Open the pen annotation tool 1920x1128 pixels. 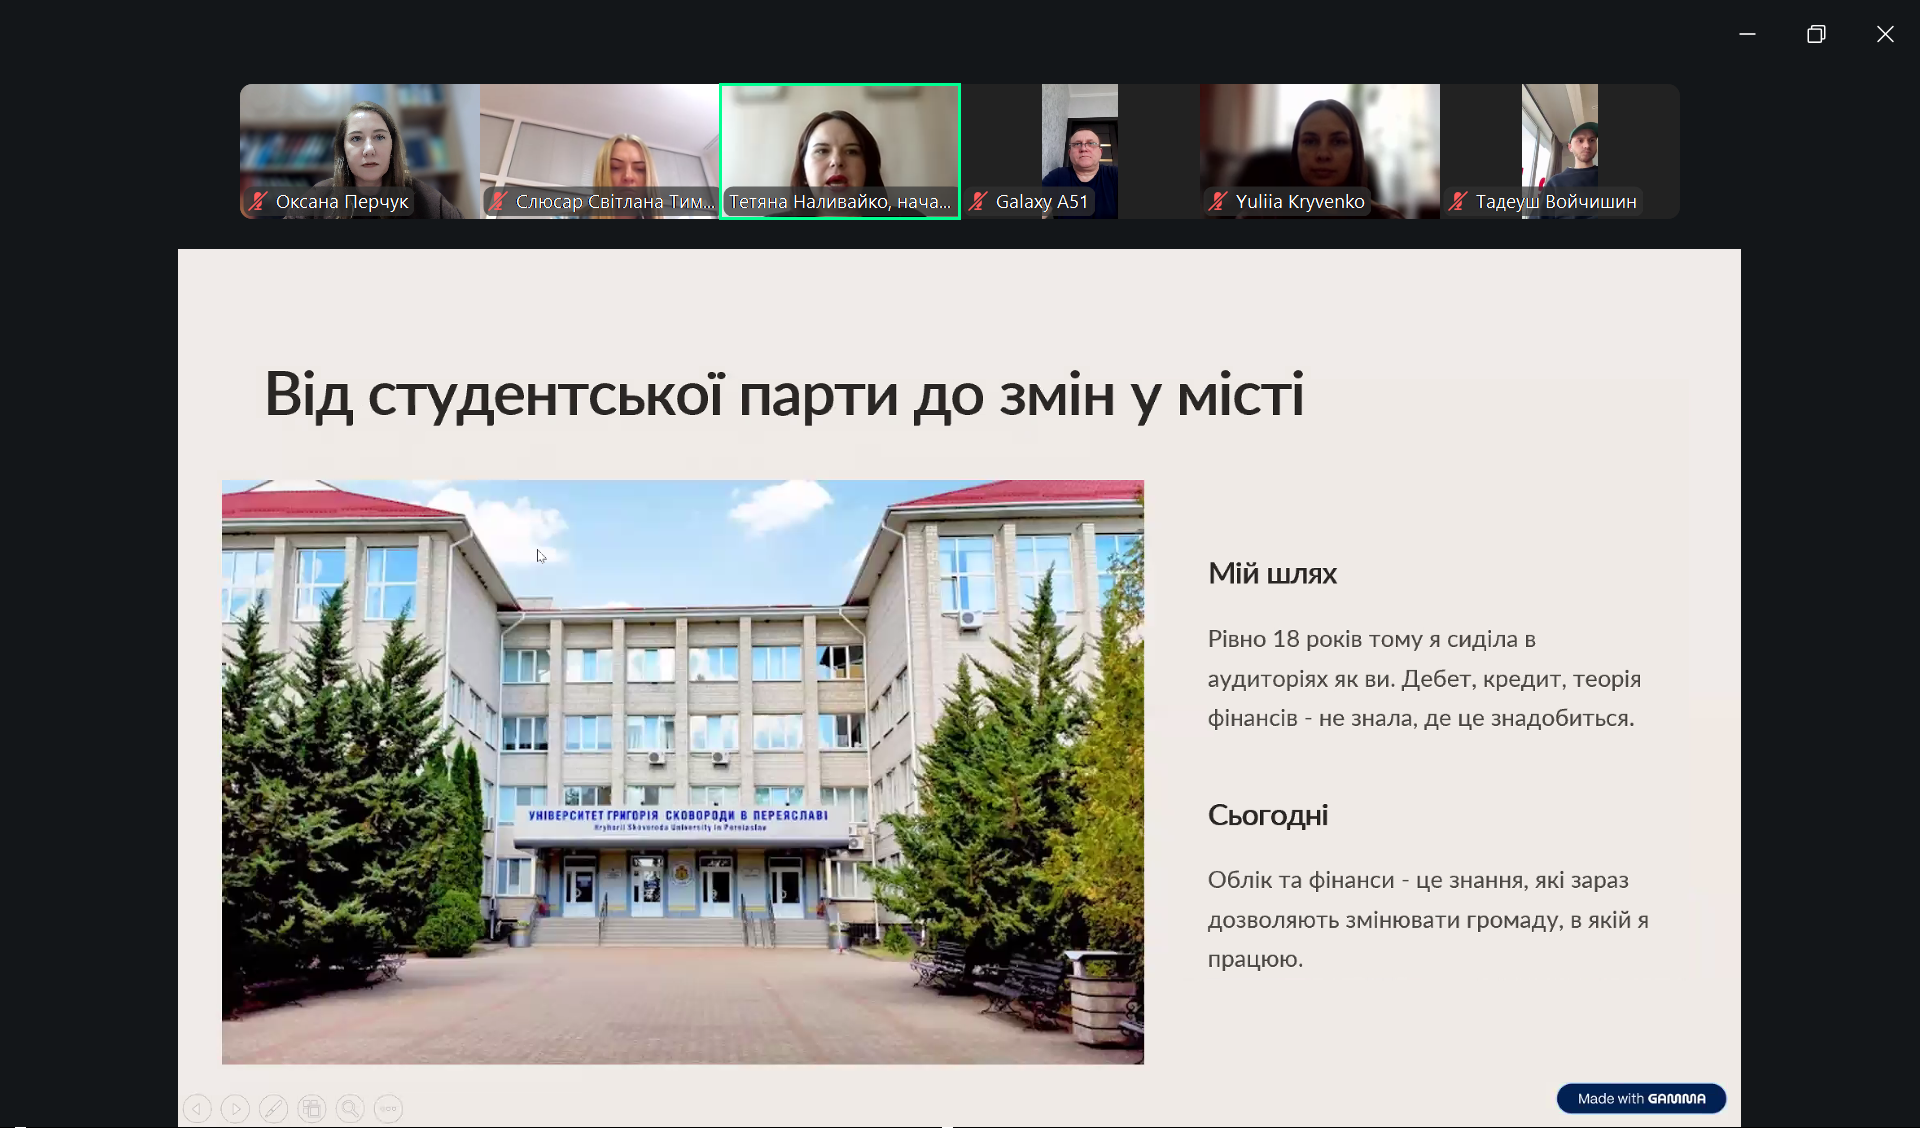pos(273,1108)
